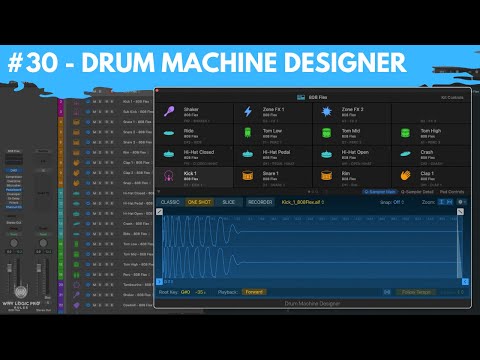Open the Kick_1_808Flex.aif file menu
The image size is (480, 360).
pyautogui.click(x=303, y=202)
